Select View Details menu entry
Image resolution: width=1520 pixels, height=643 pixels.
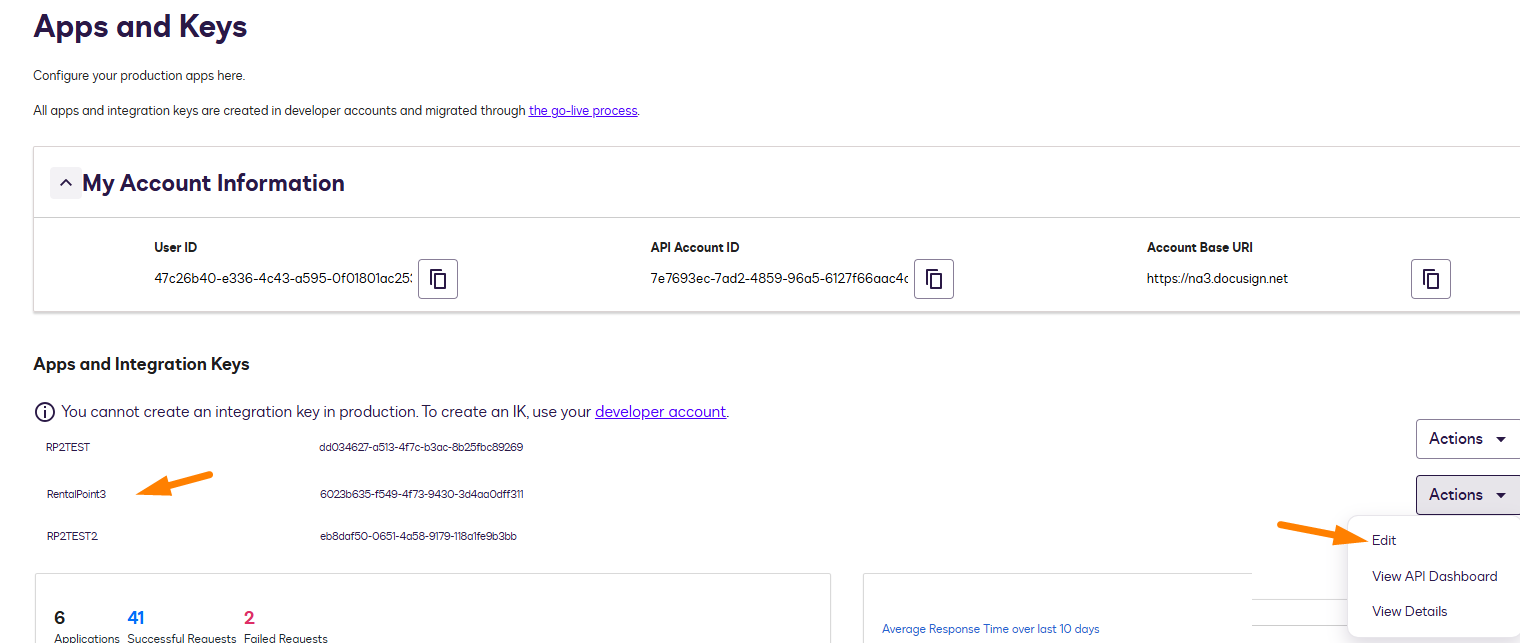pyautogui.click(x=1409, y=611)
